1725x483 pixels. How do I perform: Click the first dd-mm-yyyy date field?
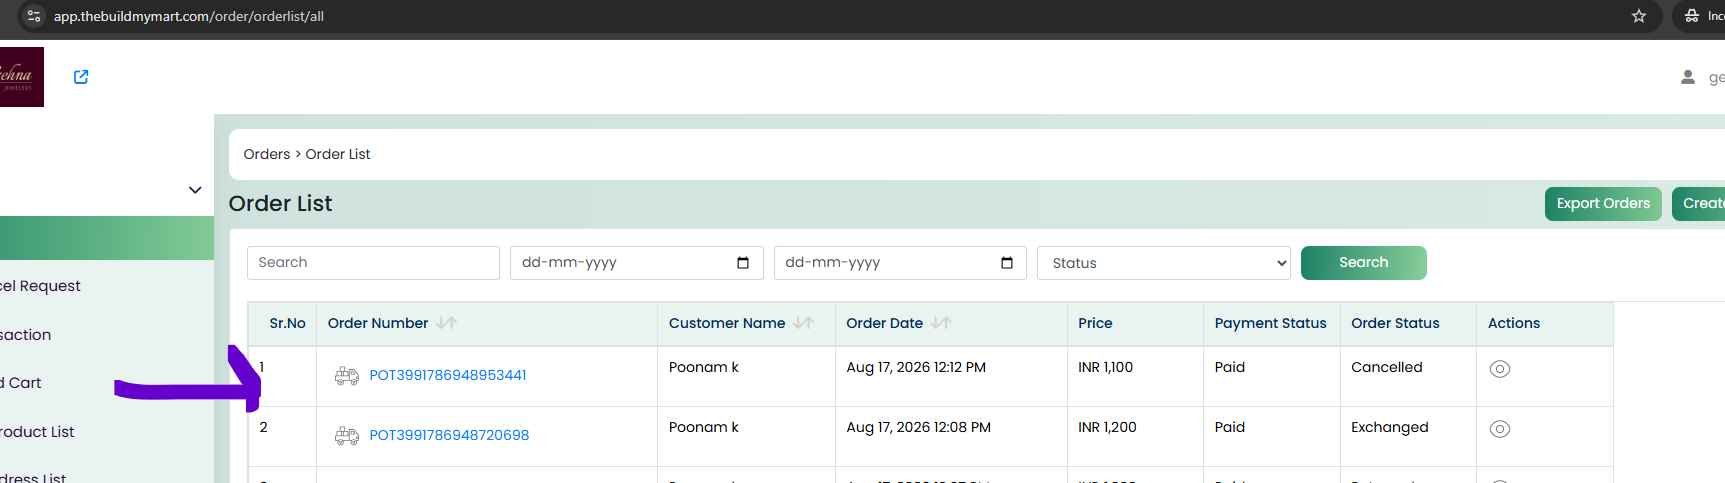637,263
